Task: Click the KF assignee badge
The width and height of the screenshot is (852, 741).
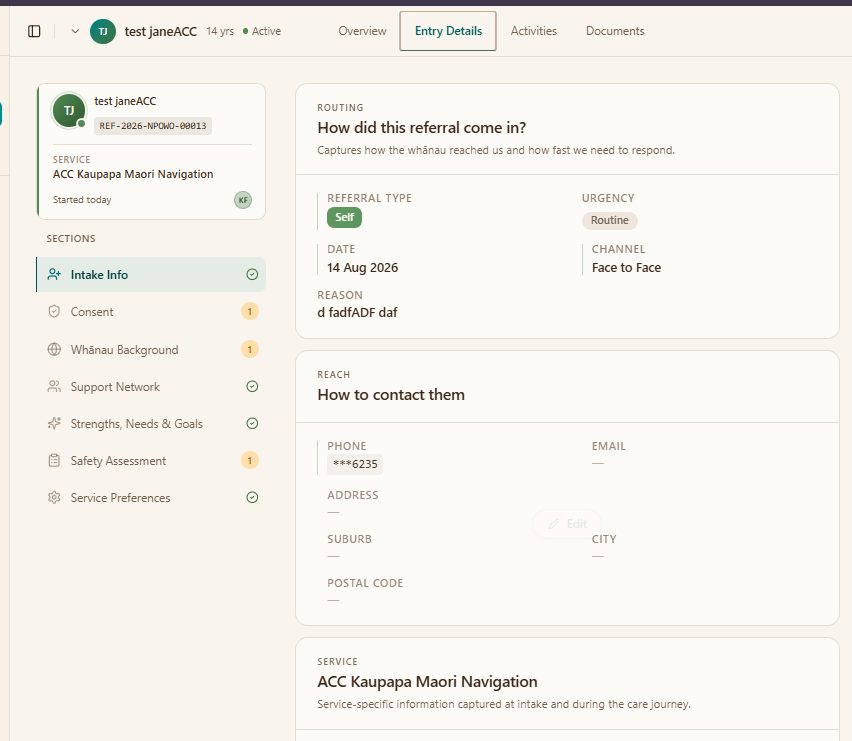Action: [243, 200]
